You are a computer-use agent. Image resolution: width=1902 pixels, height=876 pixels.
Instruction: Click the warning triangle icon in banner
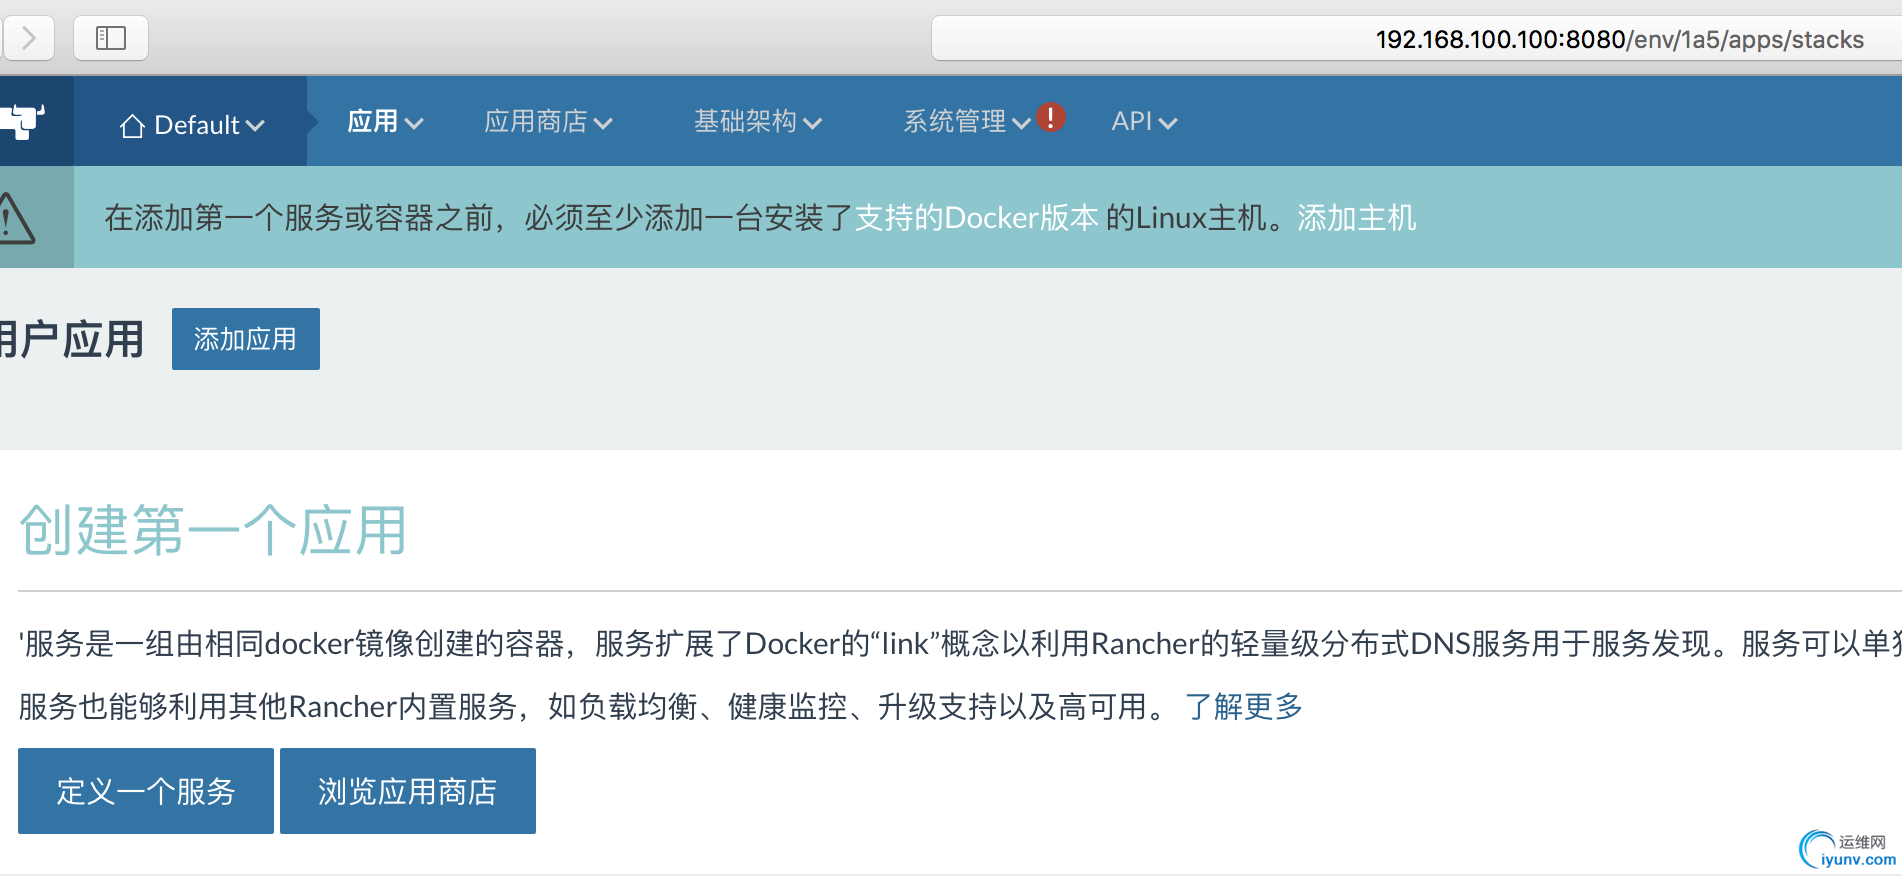16,218
